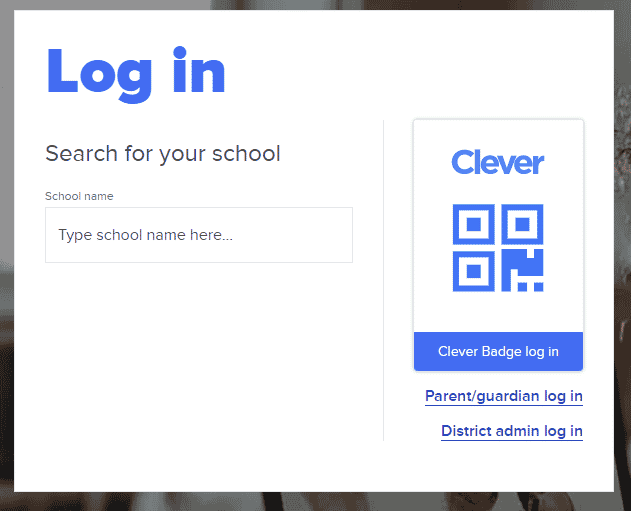Click the 'Search for your school' subheading
Screen dimensions: 631x511
pyautogui.click(x=163, y=154)
